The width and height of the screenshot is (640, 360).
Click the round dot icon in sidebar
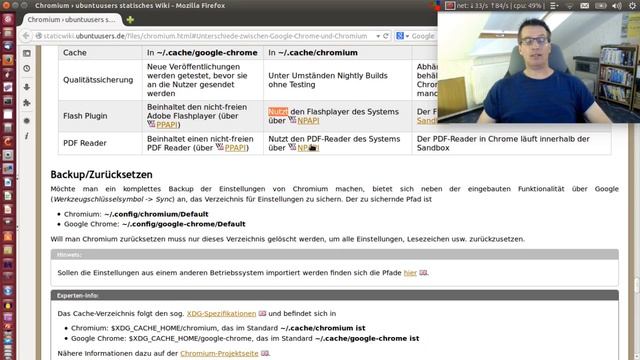27,121
